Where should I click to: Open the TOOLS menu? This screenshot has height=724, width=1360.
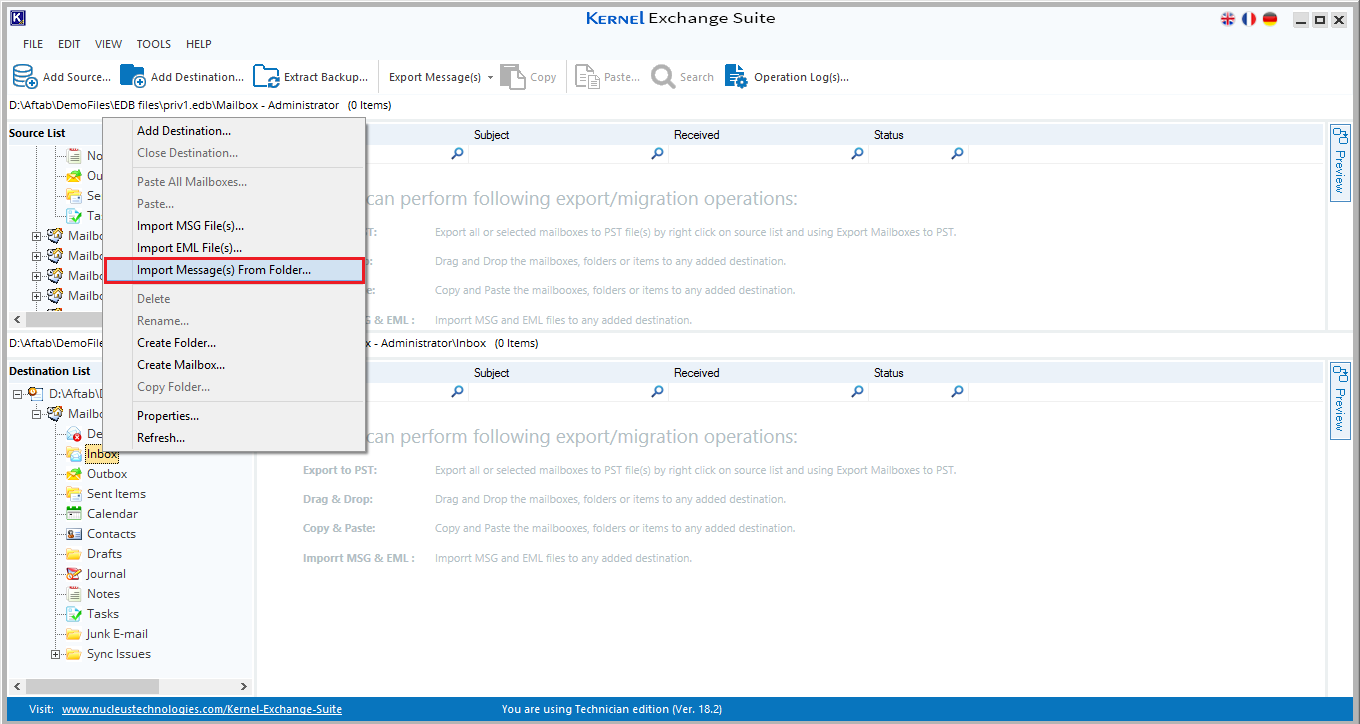point(154,44)
